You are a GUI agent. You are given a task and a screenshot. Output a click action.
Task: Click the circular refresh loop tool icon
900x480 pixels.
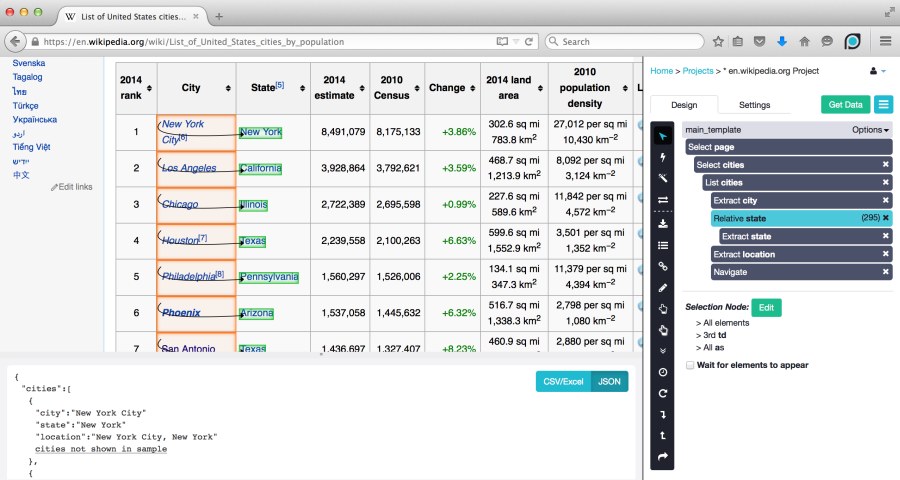(x=663, y=393)
